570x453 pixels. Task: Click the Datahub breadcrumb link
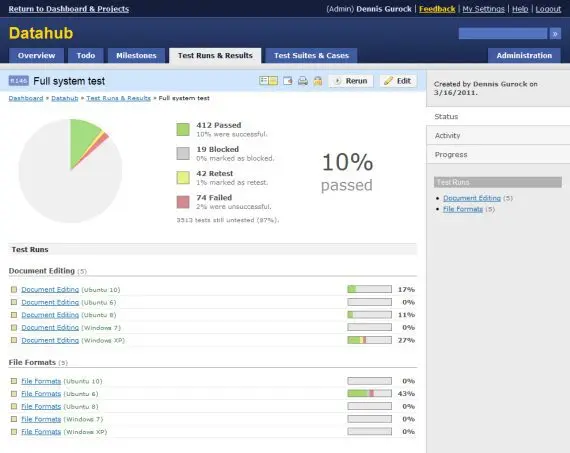65,98
